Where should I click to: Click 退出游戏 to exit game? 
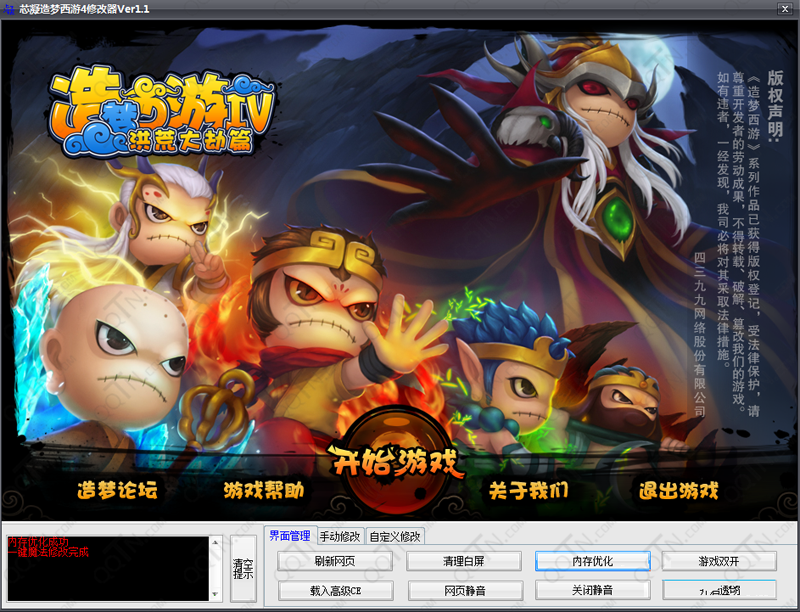(679, 490)
